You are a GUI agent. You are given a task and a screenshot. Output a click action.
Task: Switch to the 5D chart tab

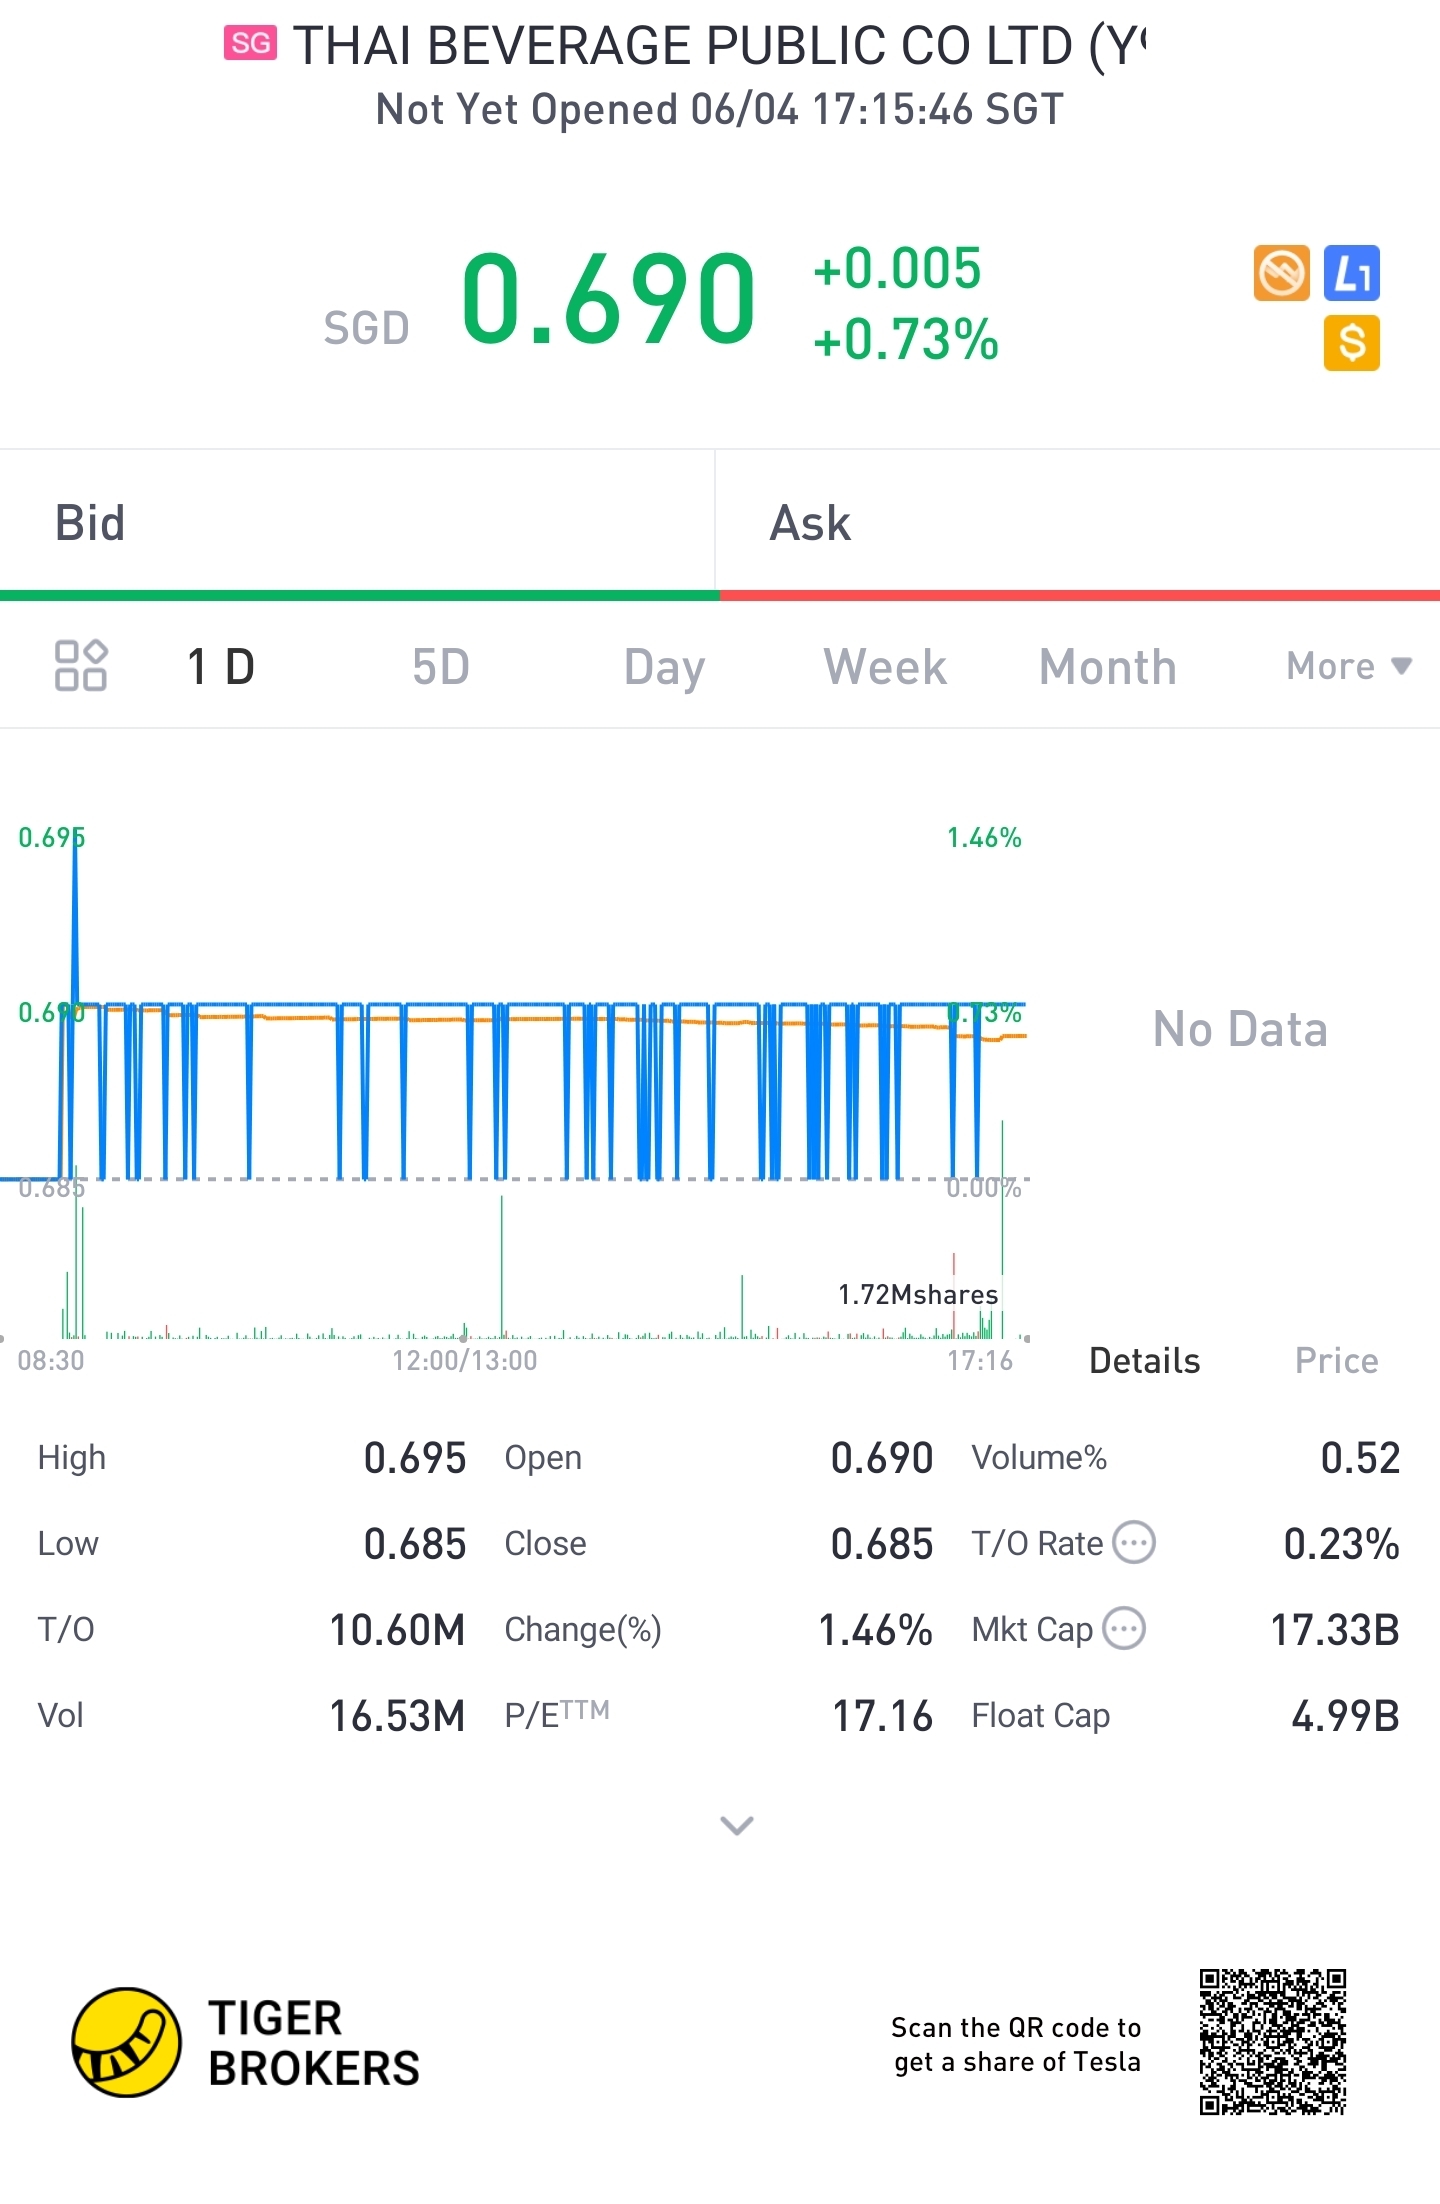pyautogui.click(x=441, y=667)
